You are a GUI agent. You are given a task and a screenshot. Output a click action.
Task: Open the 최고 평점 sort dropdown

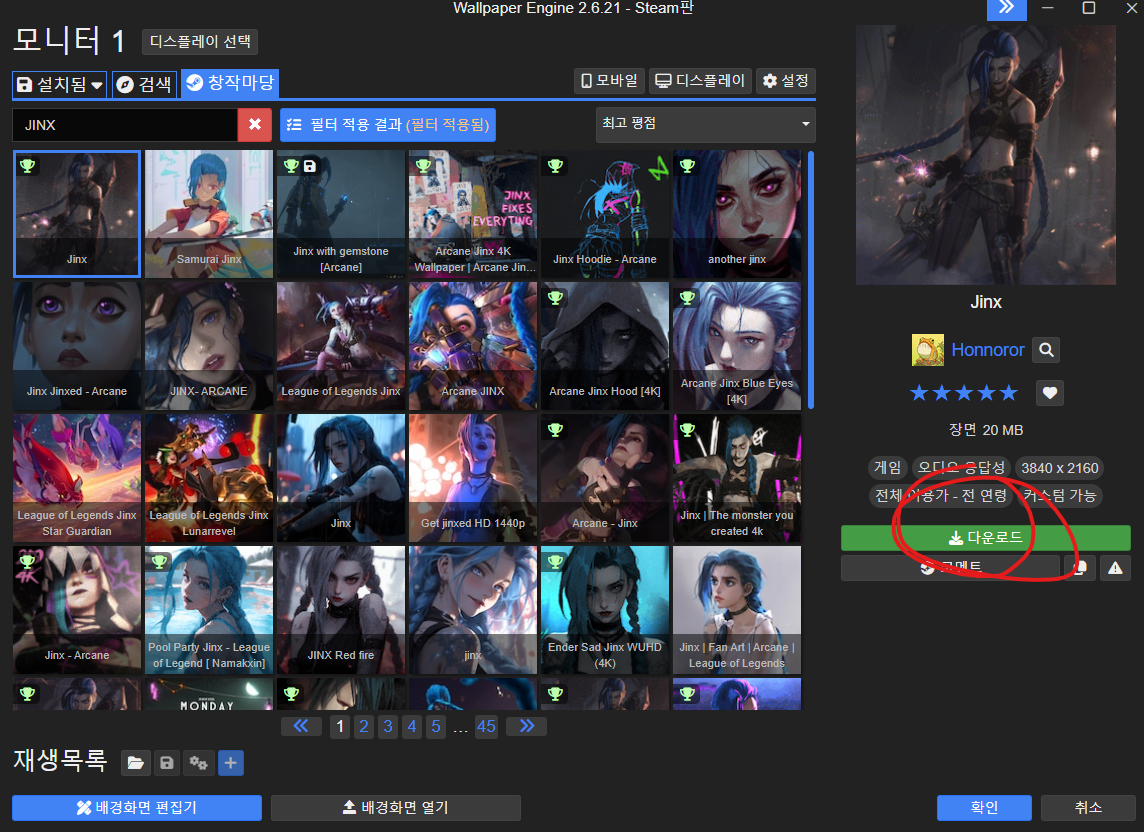[706, 125]
